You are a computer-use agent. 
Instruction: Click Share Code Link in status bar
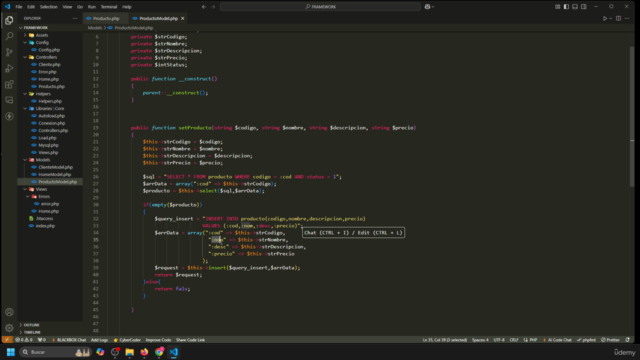190,340
